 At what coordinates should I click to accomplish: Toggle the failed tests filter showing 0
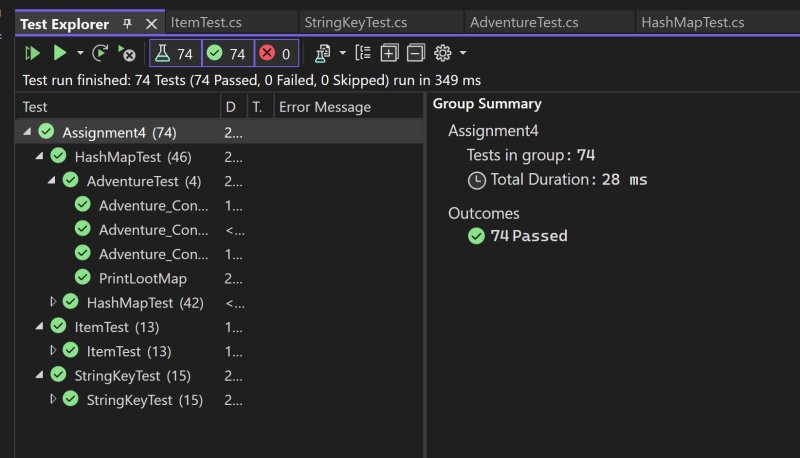[276, 54]
